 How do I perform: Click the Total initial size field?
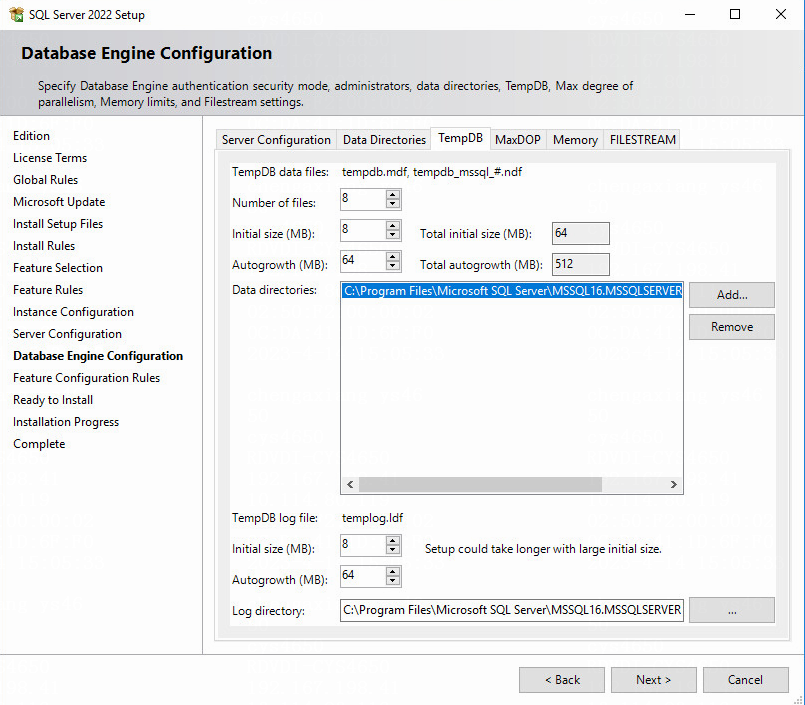pos(581,233)
